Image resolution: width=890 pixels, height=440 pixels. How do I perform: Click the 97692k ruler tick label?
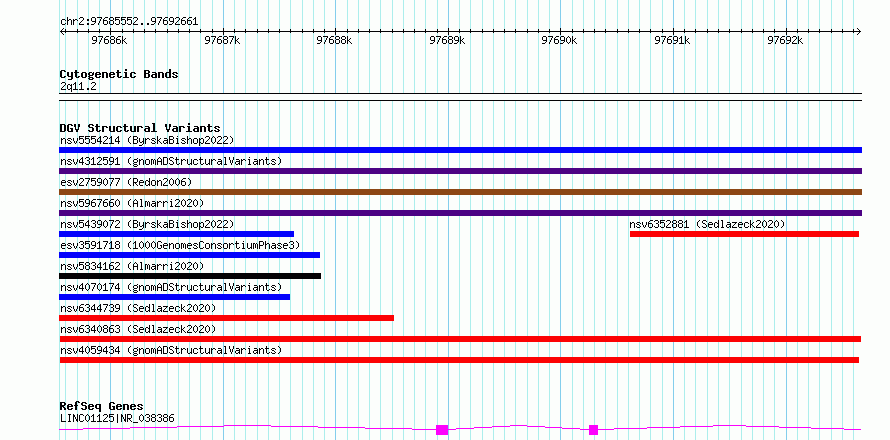pos(786,40)
